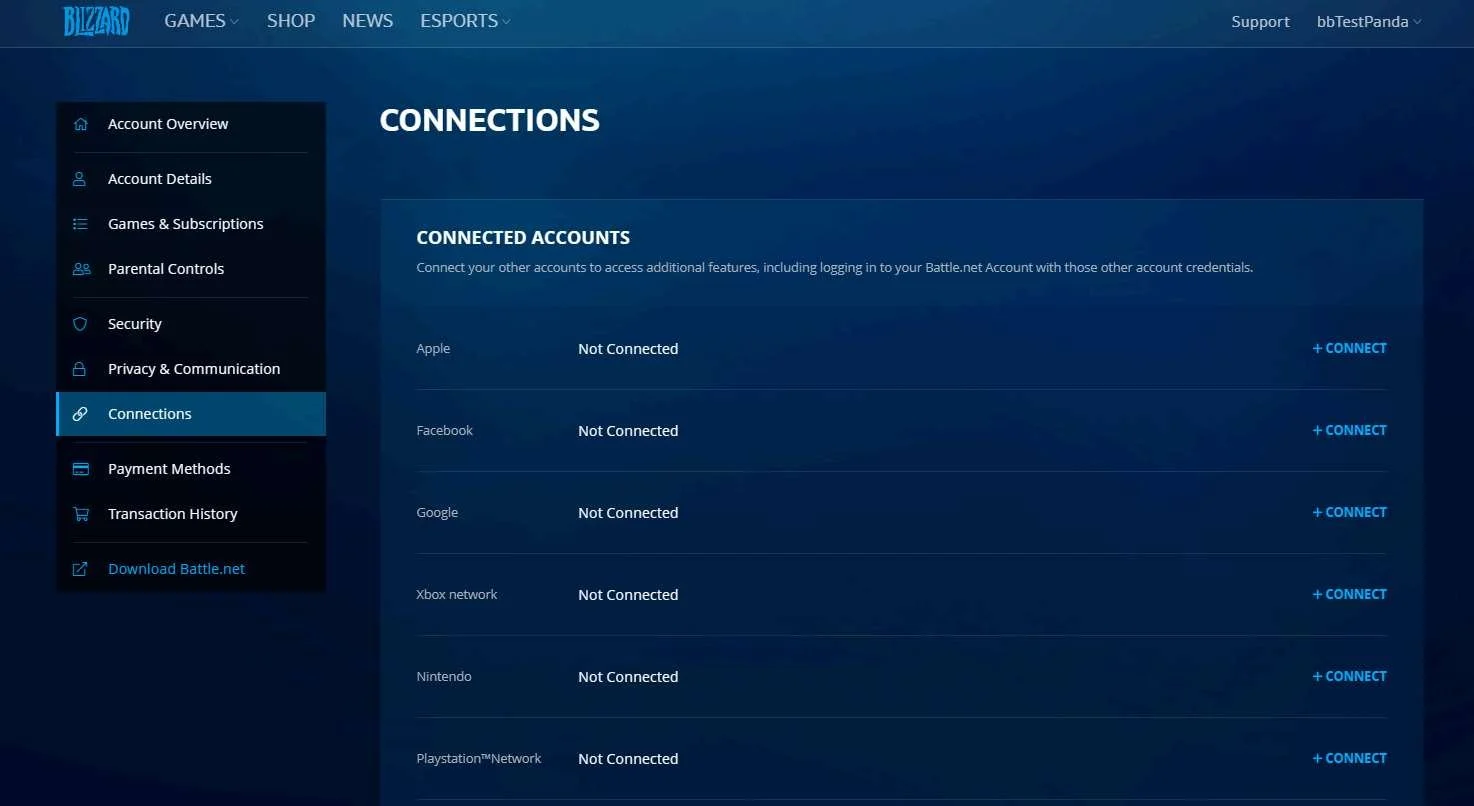Image resolution: width=1474 pixels, height=806 pixels.
Task: Click the list icon beside Games & Subscriptions
Action: click(x=81, y=224)
